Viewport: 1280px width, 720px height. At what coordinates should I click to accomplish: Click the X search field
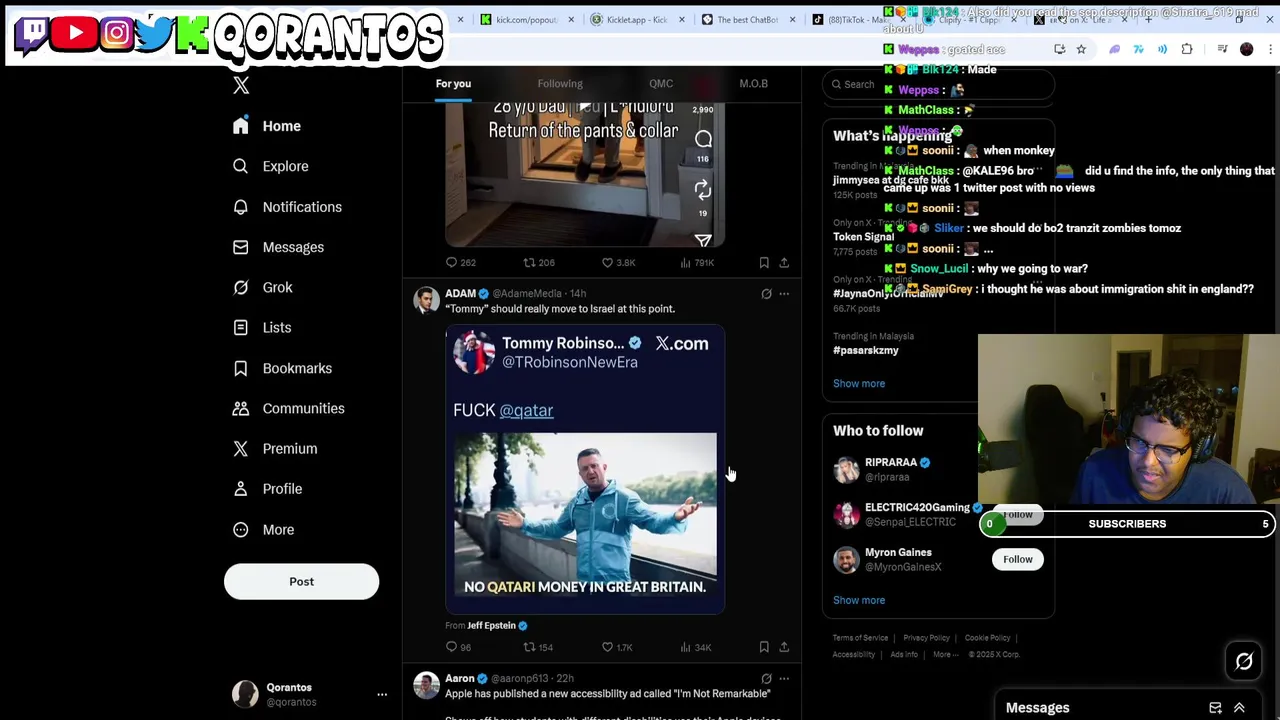point(938,85)
